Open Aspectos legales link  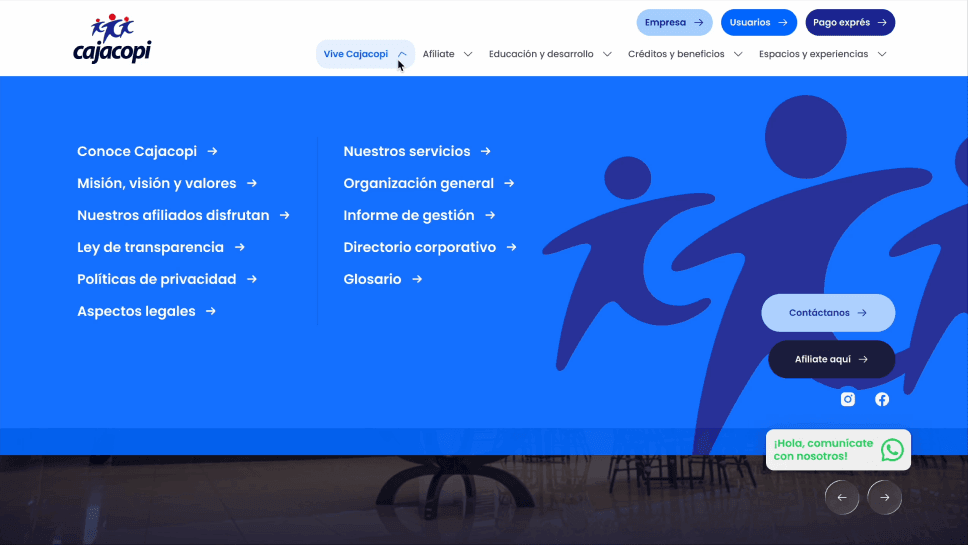click(136, 311)
